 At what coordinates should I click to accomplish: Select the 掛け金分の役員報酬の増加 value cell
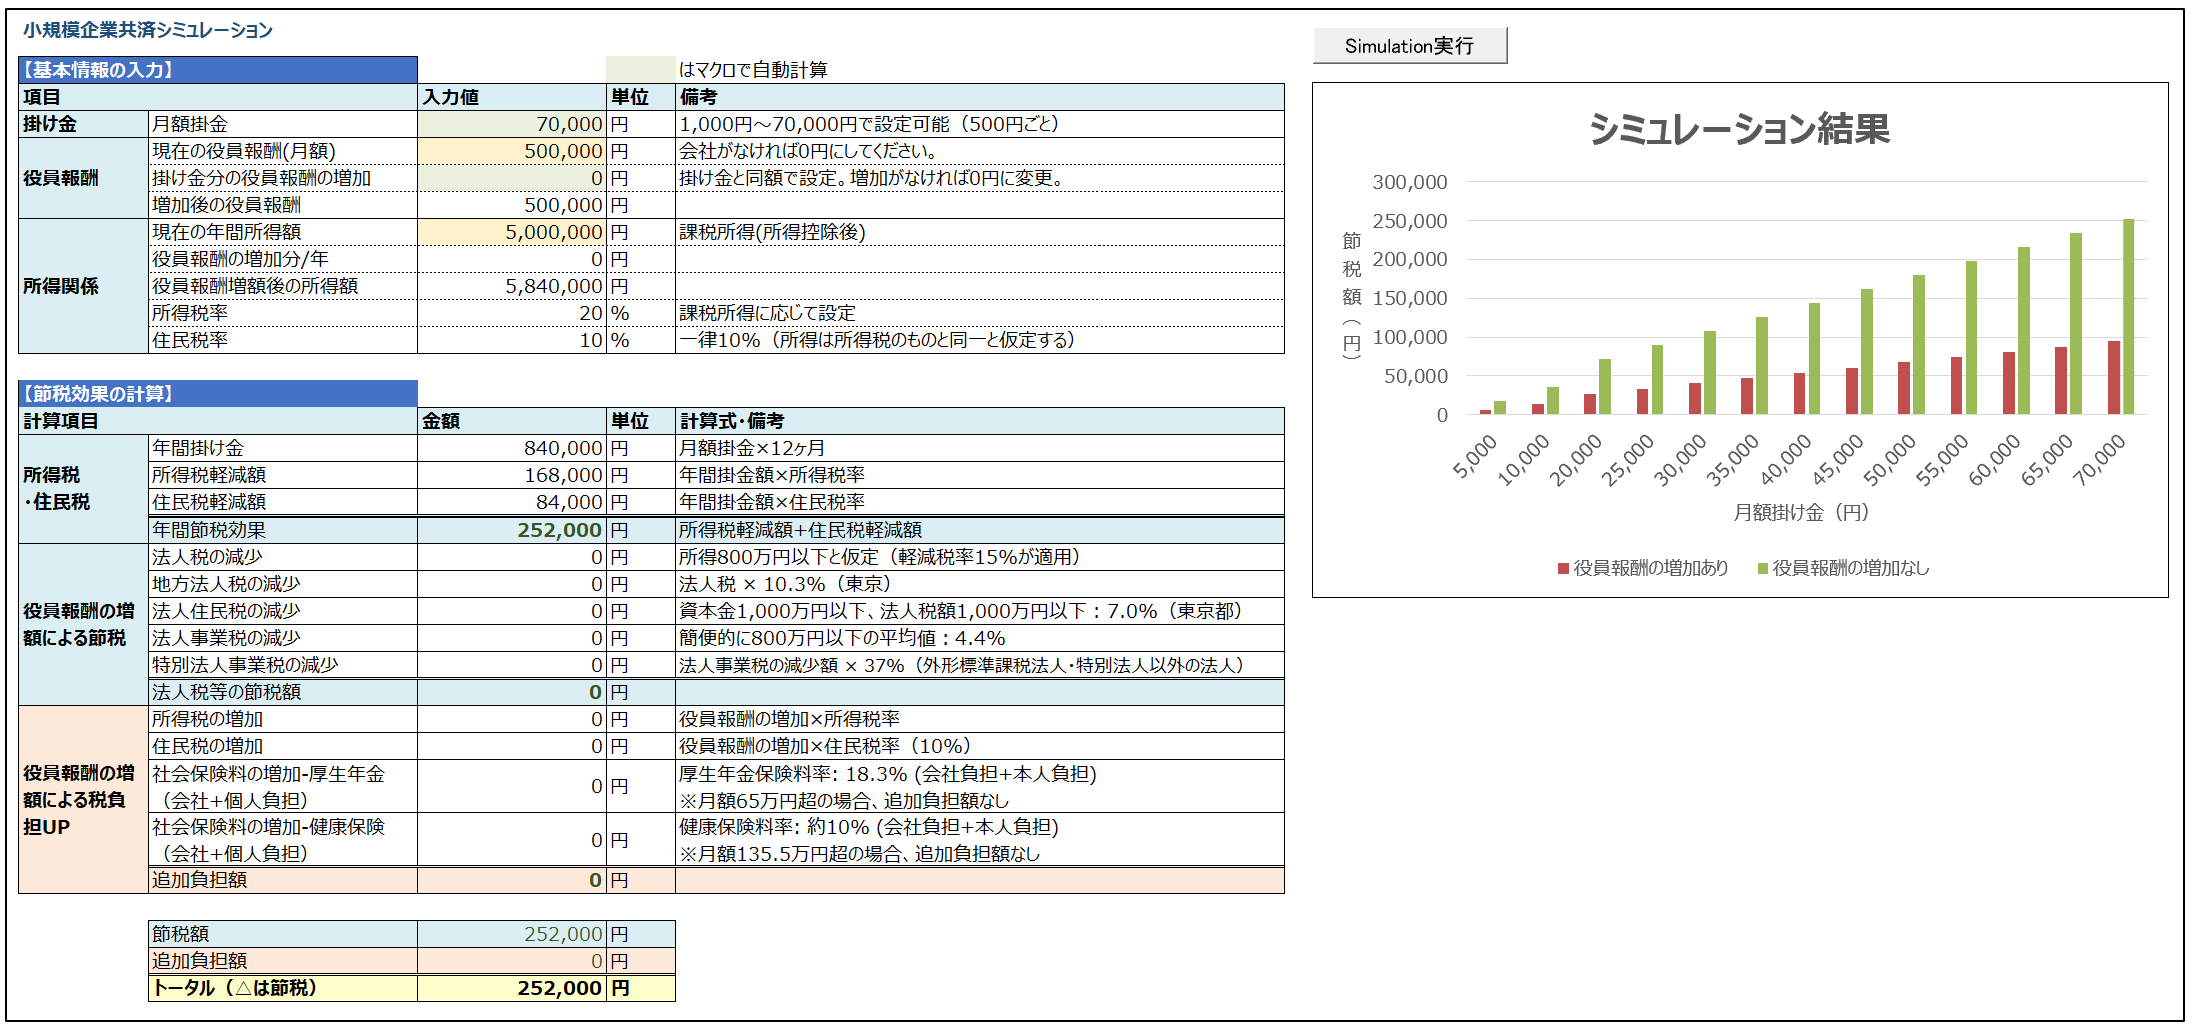click(x=512, y=178)
